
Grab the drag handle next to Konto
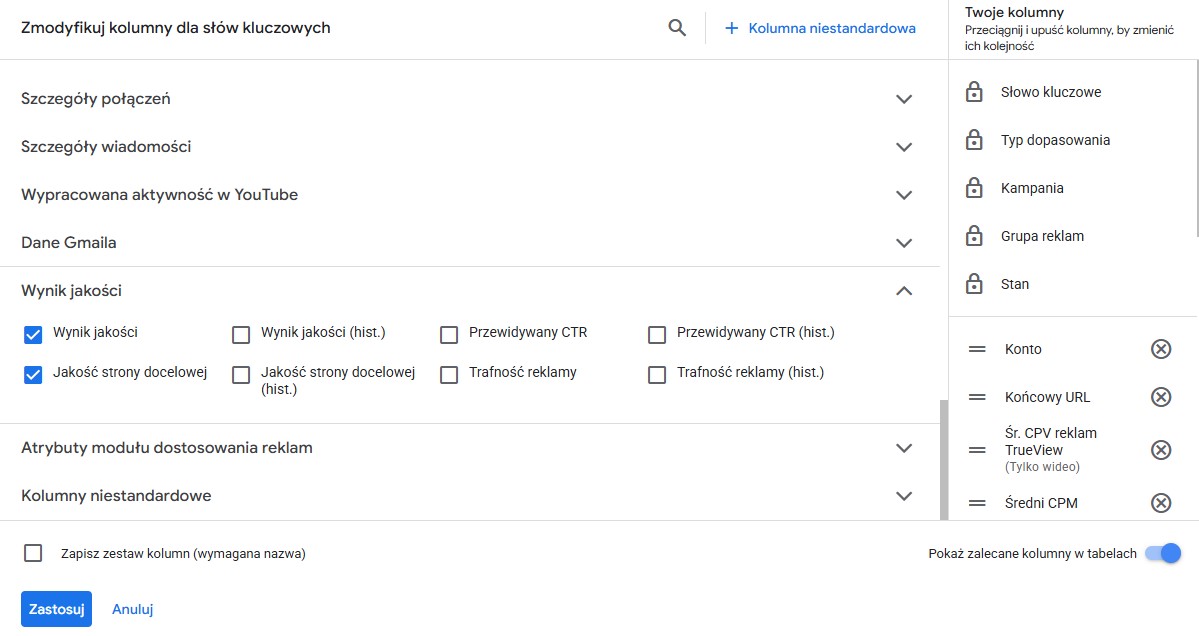[977, 349]
